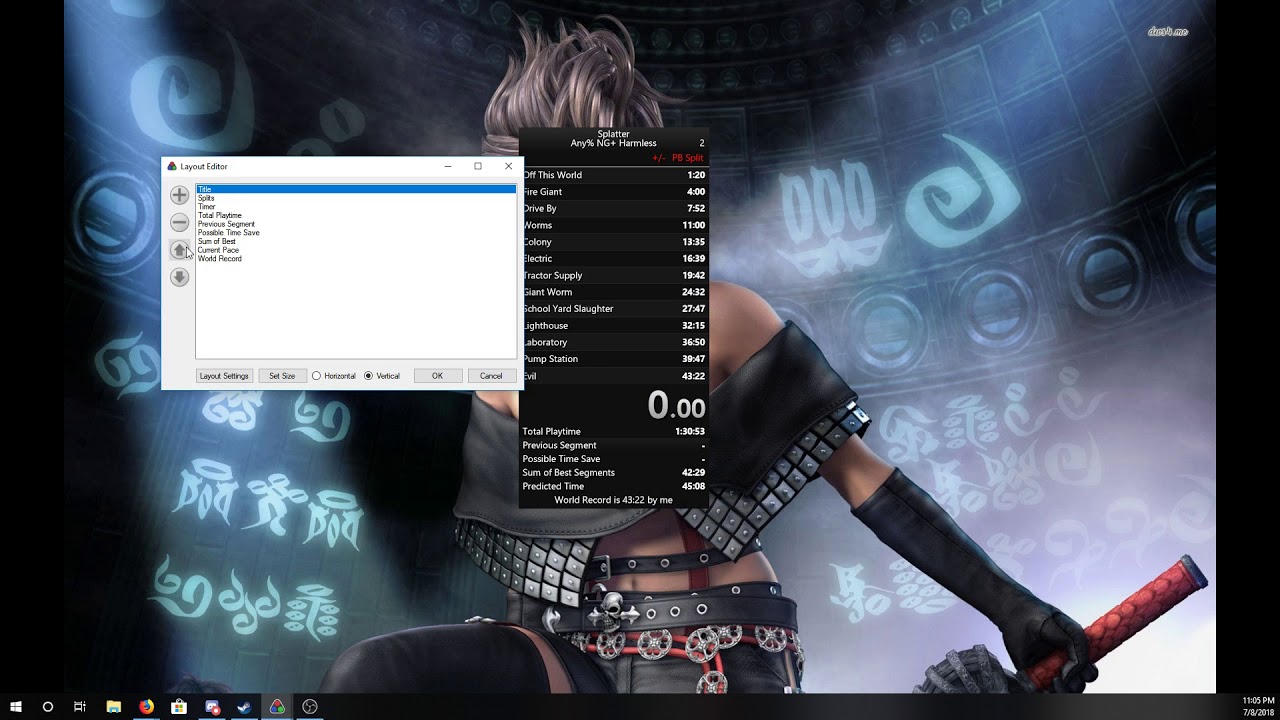The width and height of the screenshot is (1280, 720).
Task: Open Cortana search circle in taskbar
Action: point(48,706)
